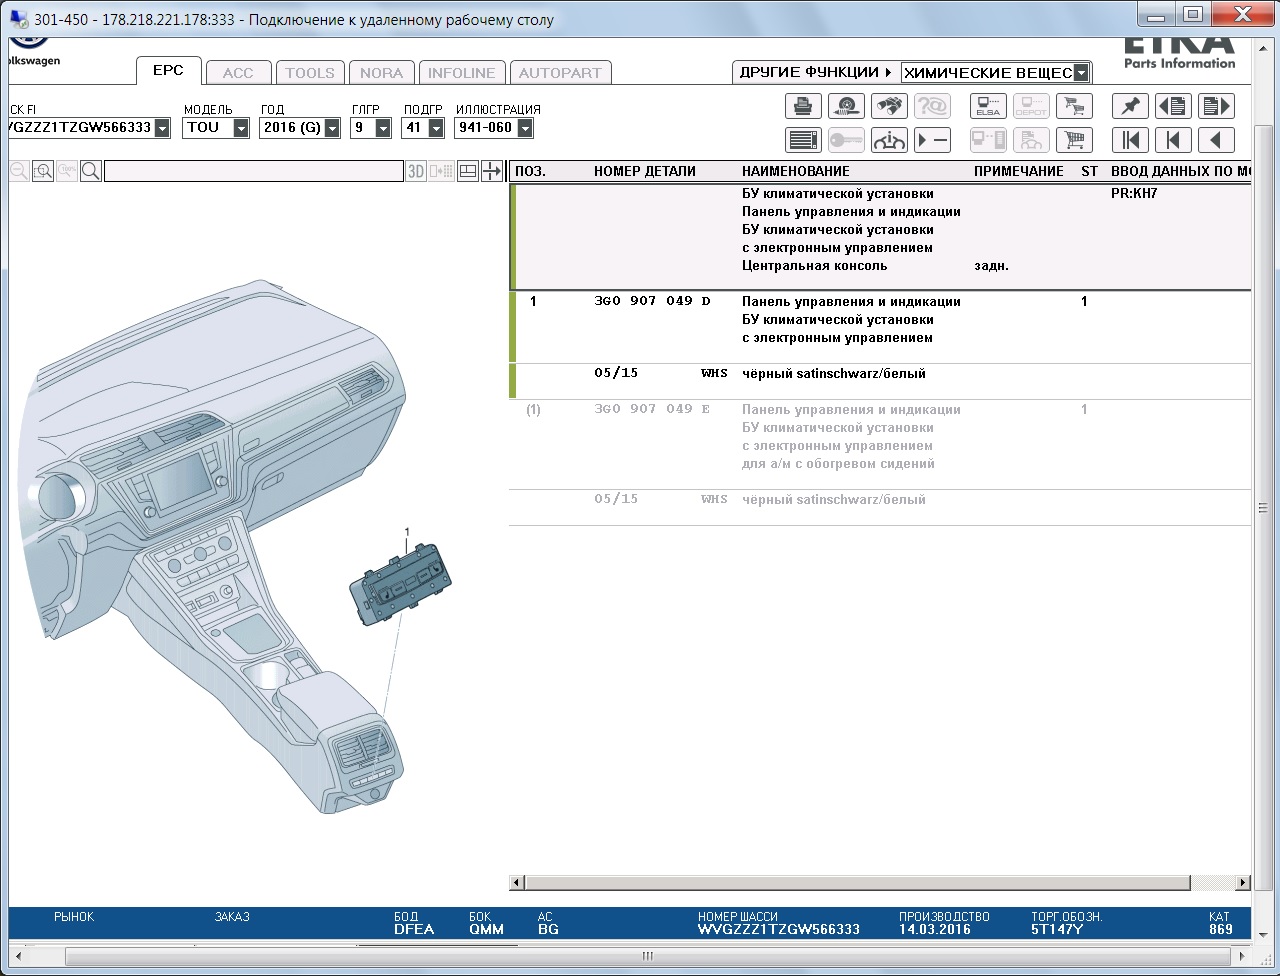
Task: Click the gearbox code QMM
Action: [486, 929]
